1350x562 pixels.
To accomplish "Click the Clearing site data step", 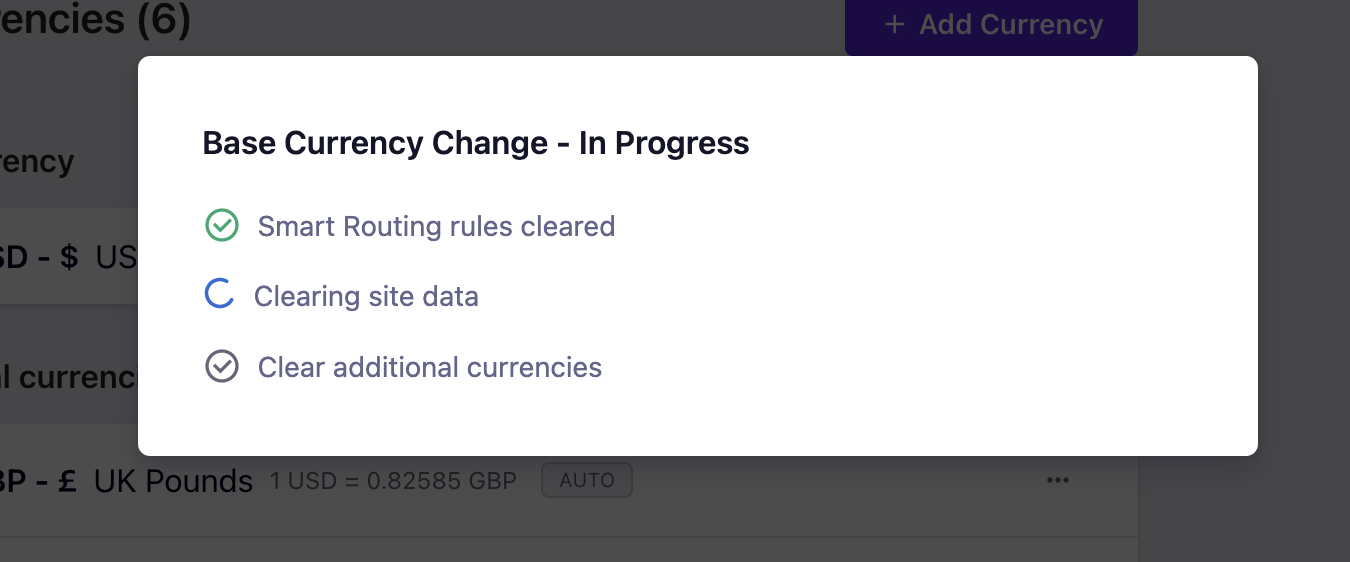I will click(366, 296).
